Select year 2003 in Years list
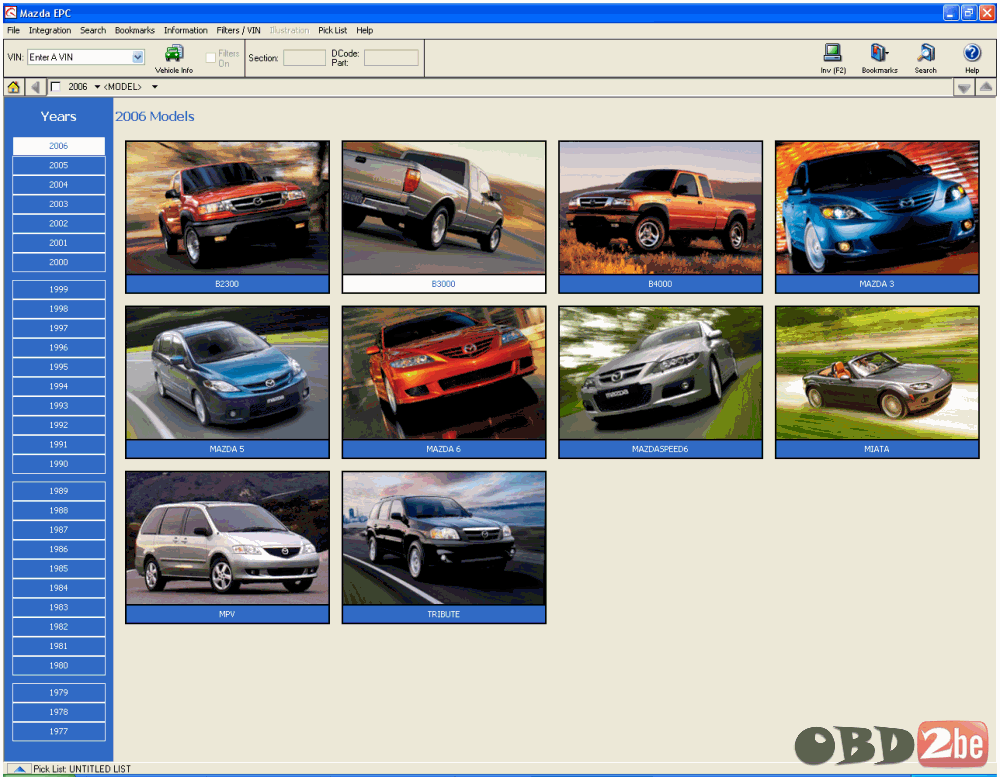The height and width of the screenshot is (777, 1000). [59, 204]
